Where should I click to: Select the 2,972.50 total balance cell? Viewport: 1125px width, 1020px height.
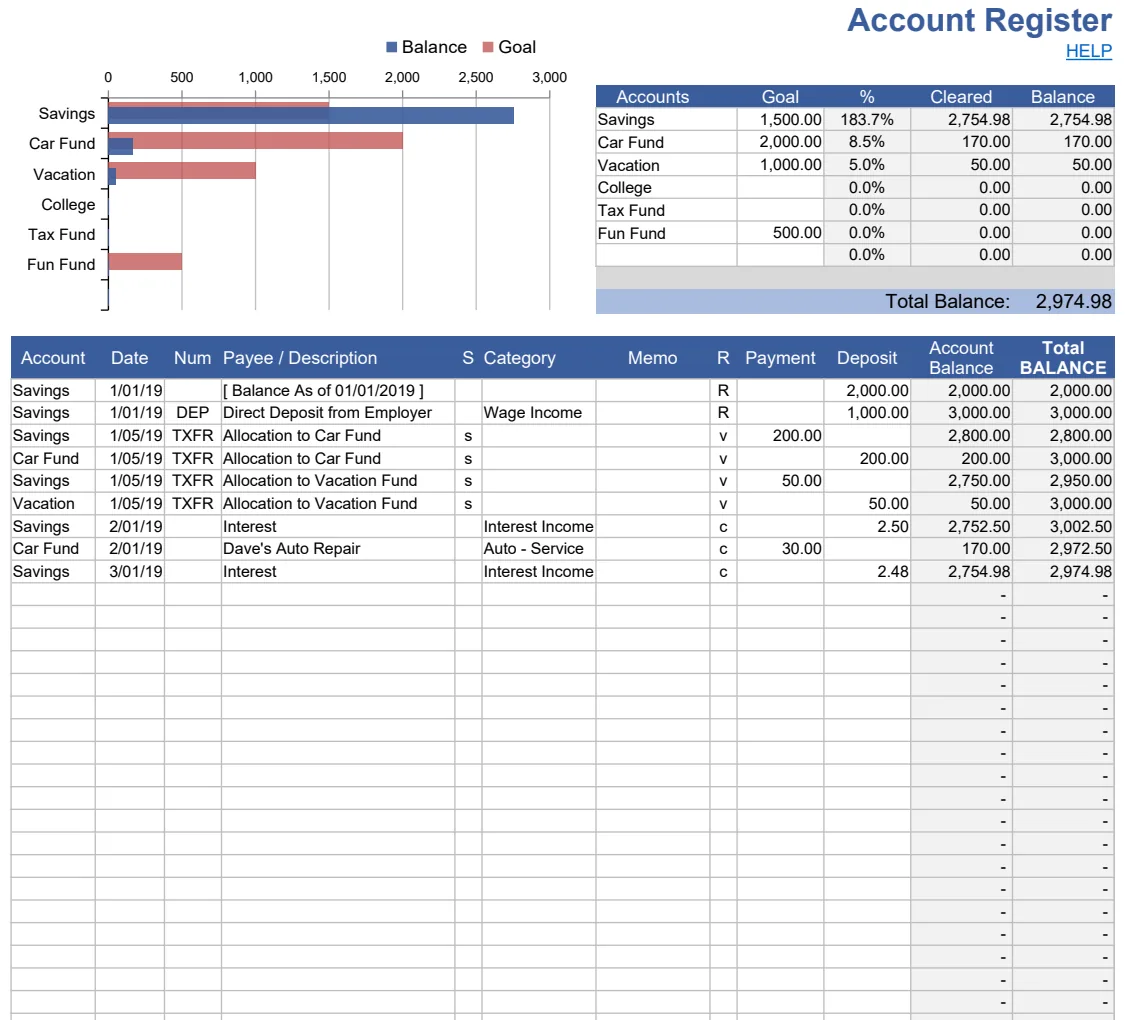[x=1063, y=549]
